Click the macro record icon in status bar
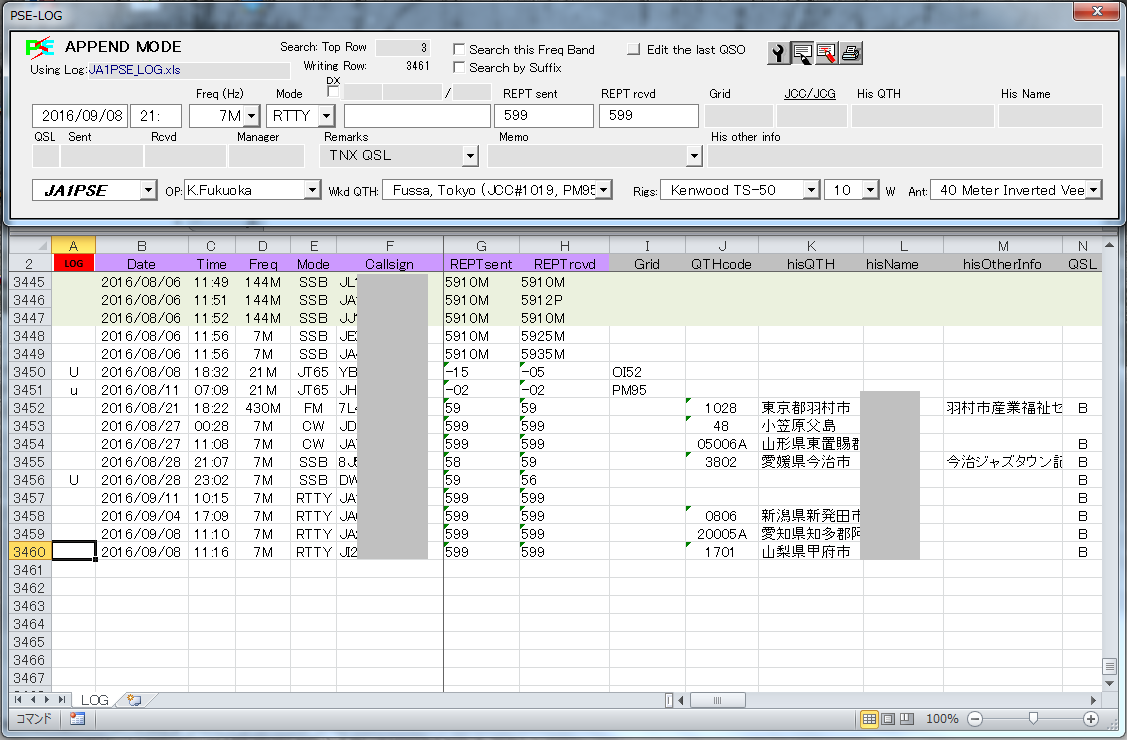Image resolution: width=1127 pixels, height=740 pixels. coord(77,719)
